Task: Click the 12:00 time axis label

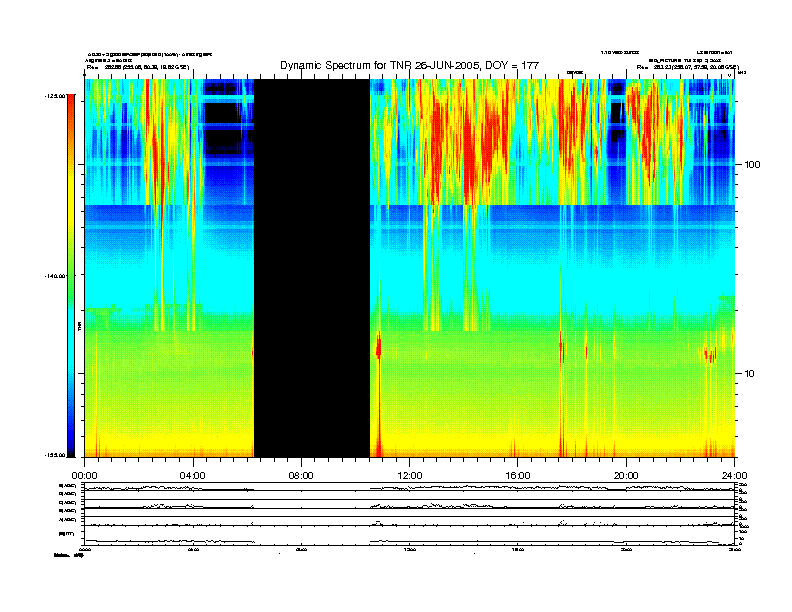Action: click(410, 476)
